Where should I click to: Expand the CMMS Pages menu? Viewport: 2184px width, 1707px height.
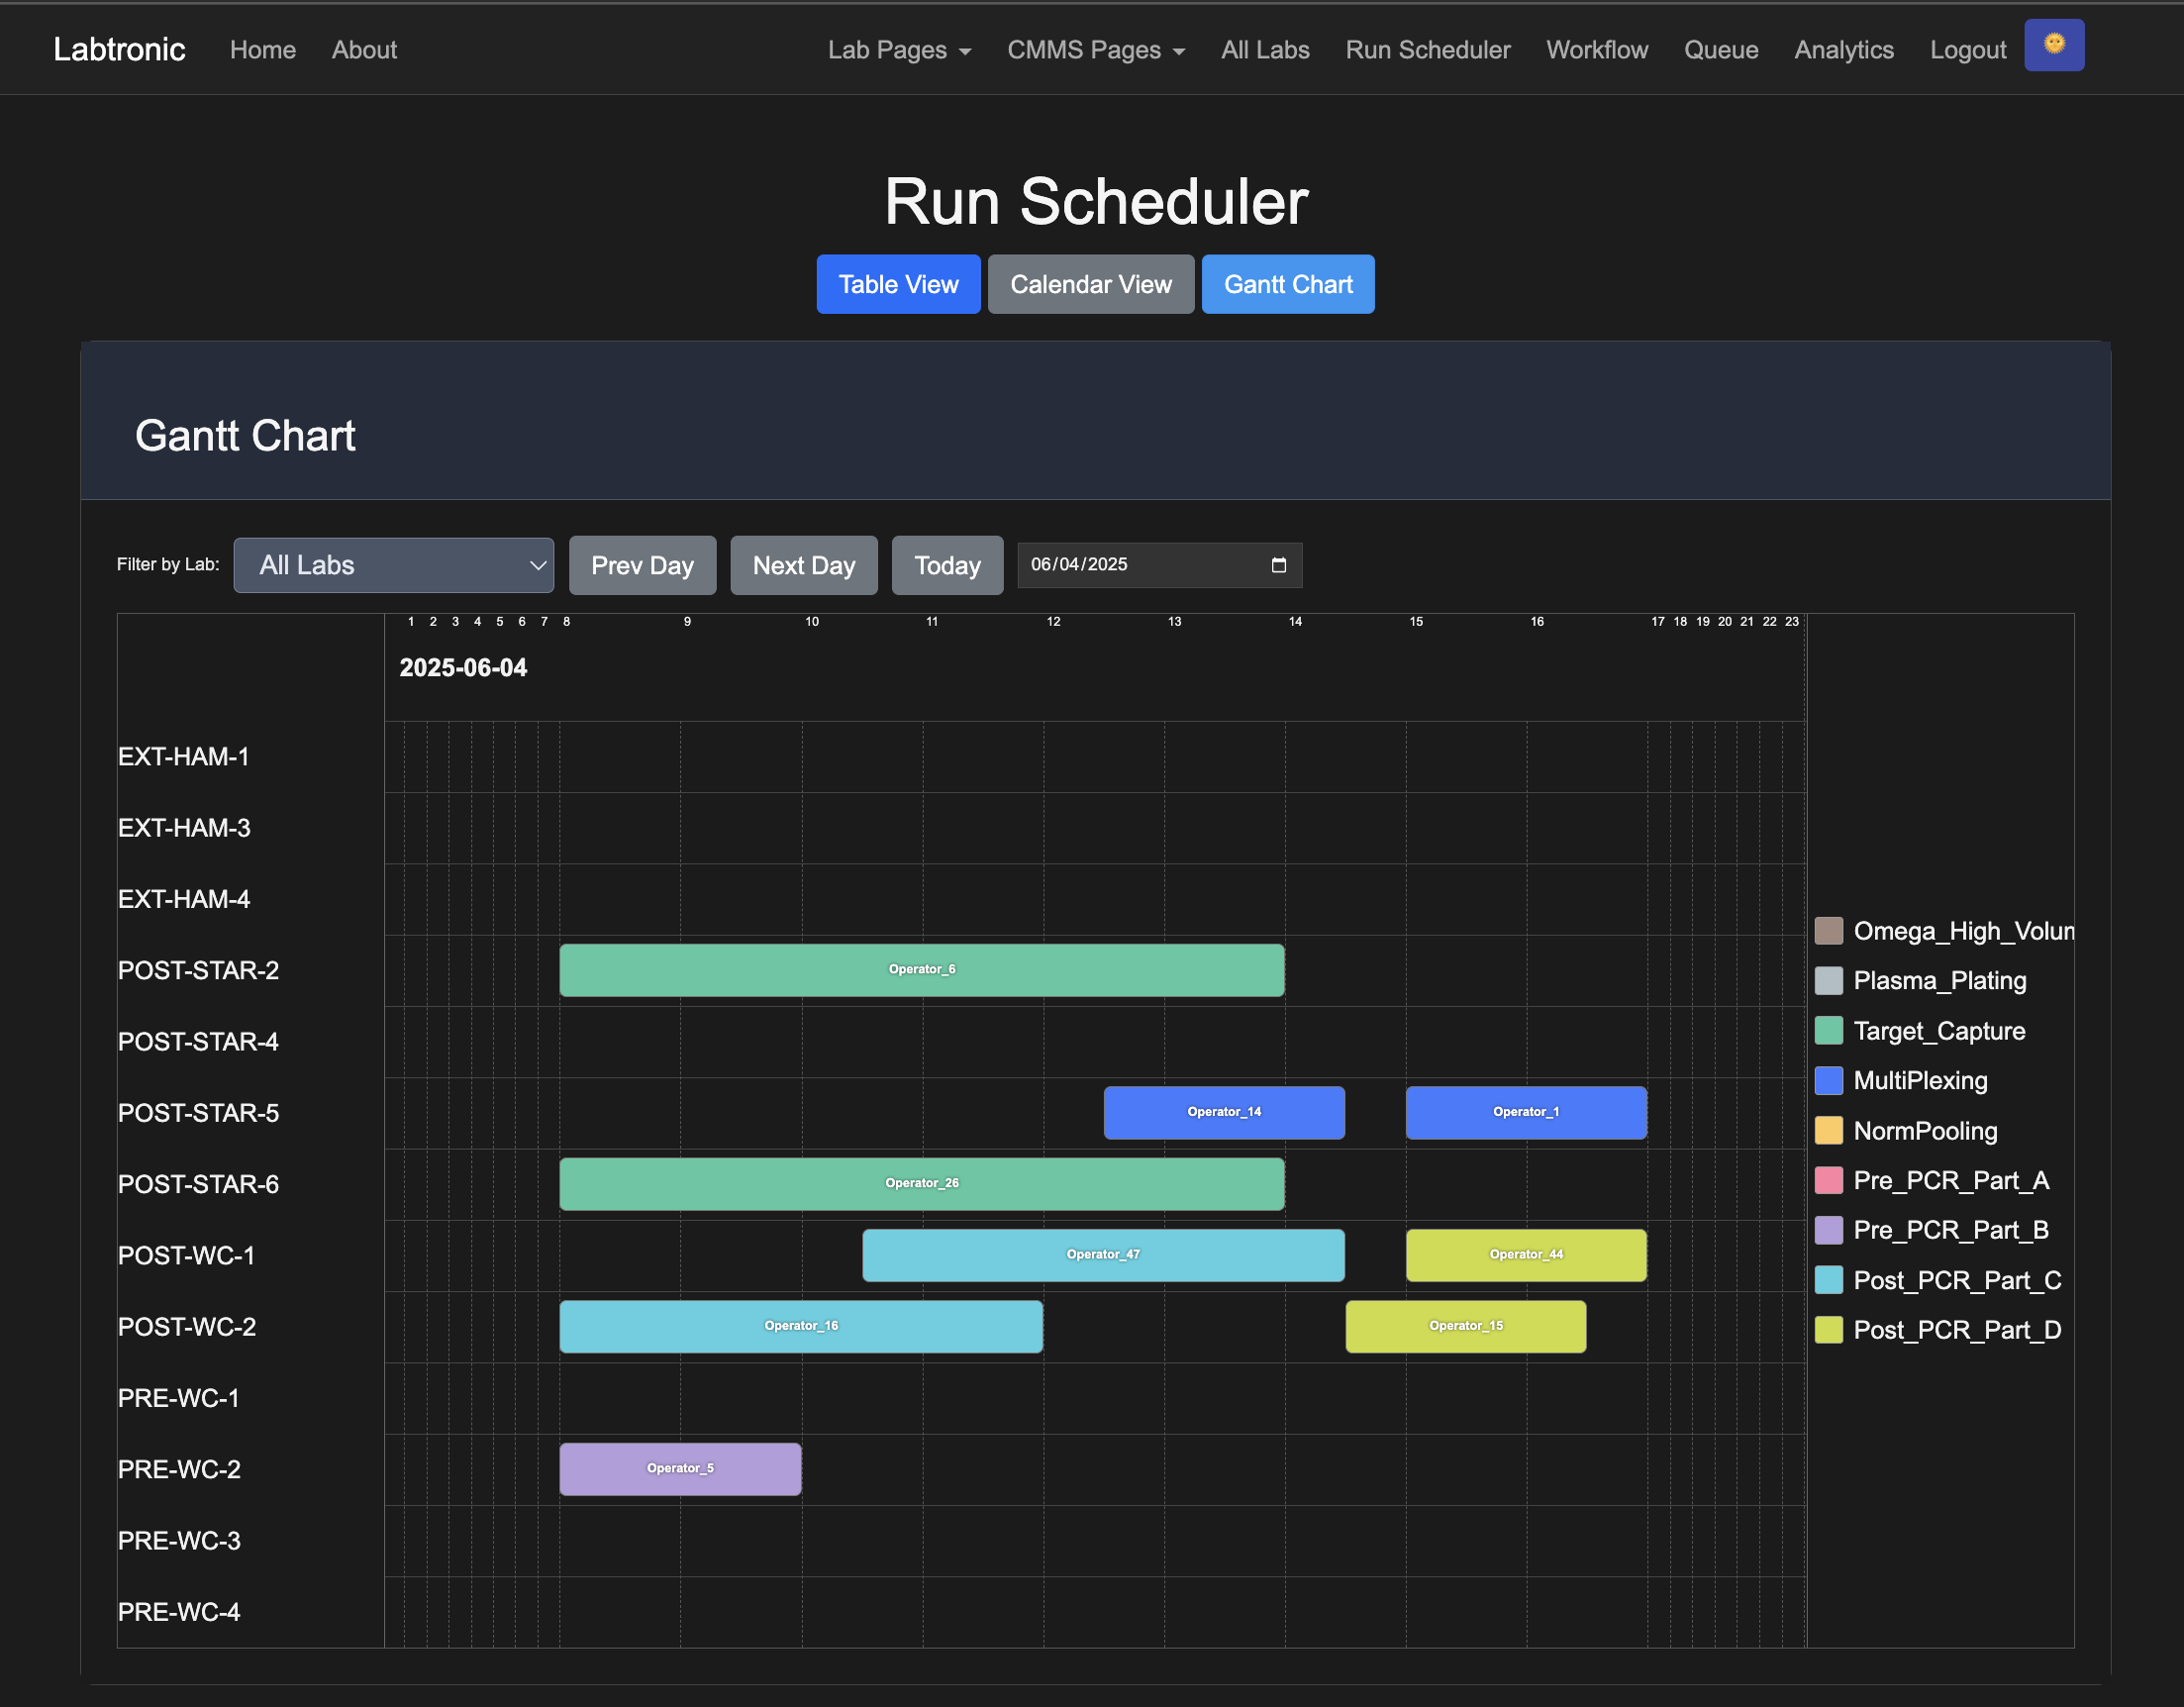click(1095, 49)
